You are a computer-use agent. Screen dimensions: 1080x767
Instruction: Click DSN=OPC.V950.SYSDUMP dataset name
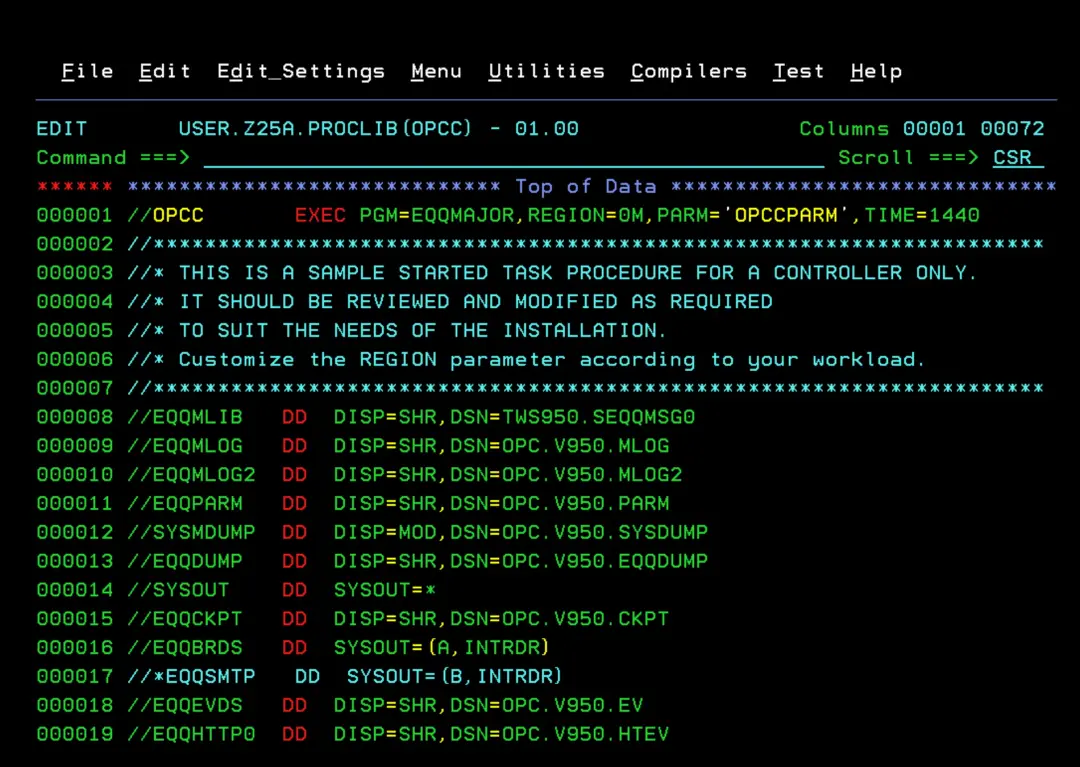pos(579,534)
